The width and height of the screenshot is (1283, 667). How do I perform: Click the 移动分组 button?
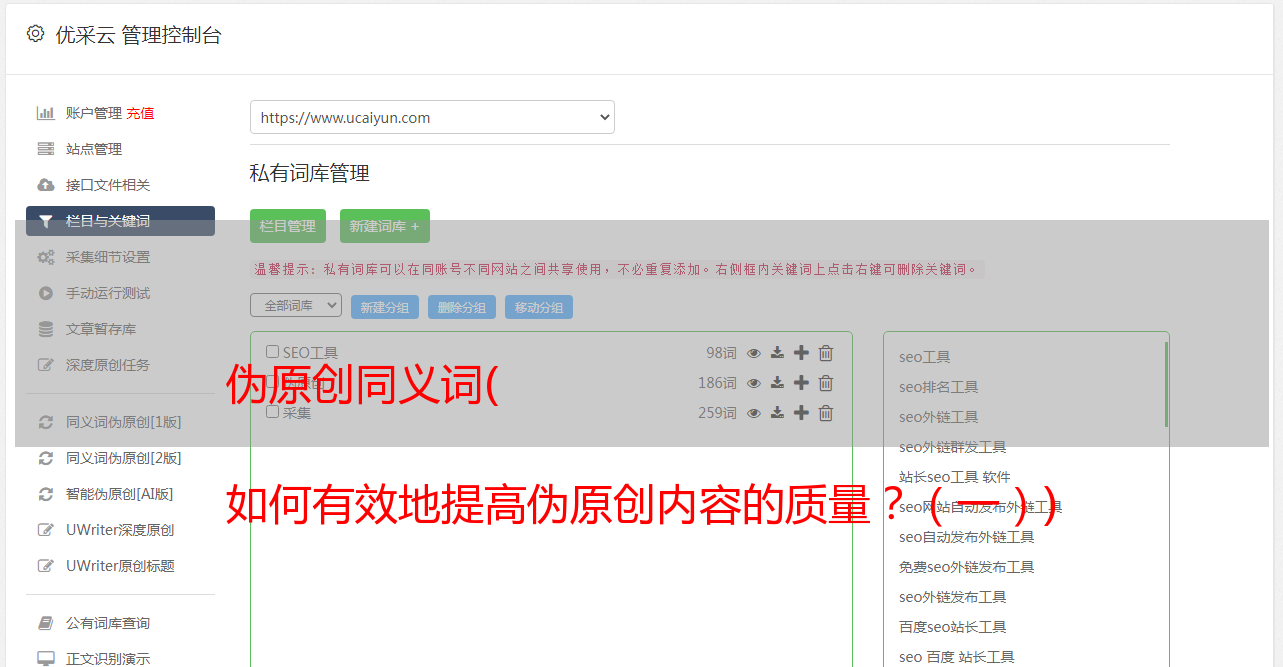[539, 308]
